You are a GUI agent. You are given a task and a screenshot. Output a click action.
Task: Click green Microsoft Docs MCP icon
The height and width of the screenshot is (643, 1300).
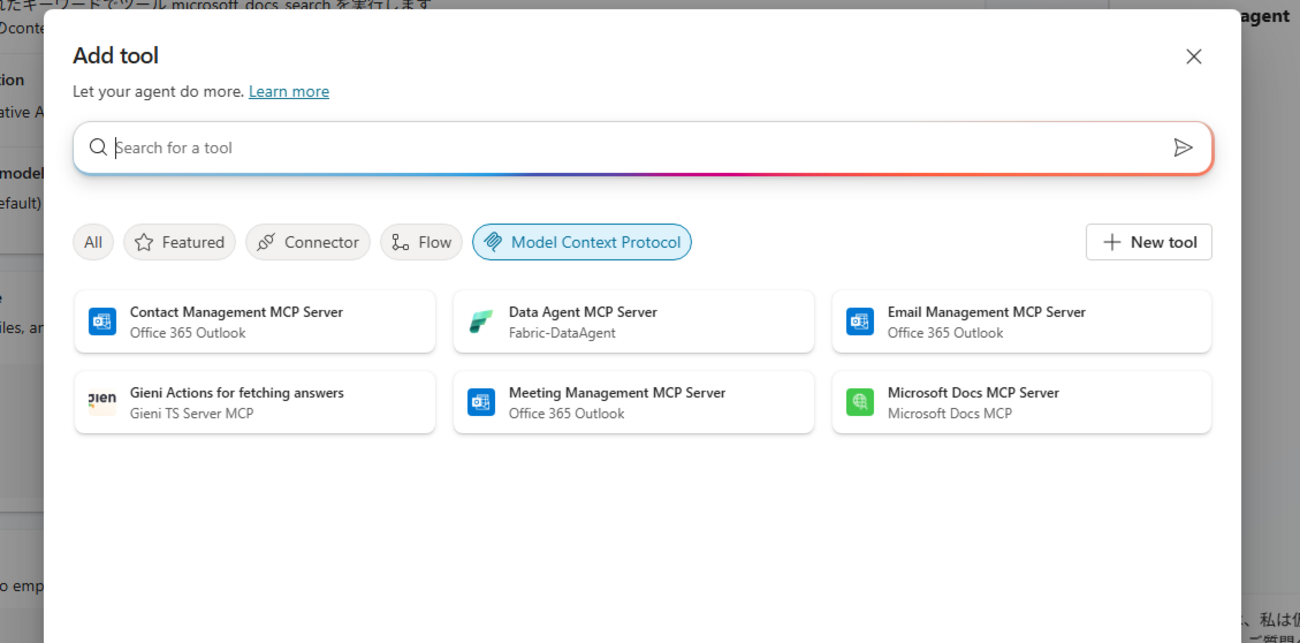coord(860,402)
